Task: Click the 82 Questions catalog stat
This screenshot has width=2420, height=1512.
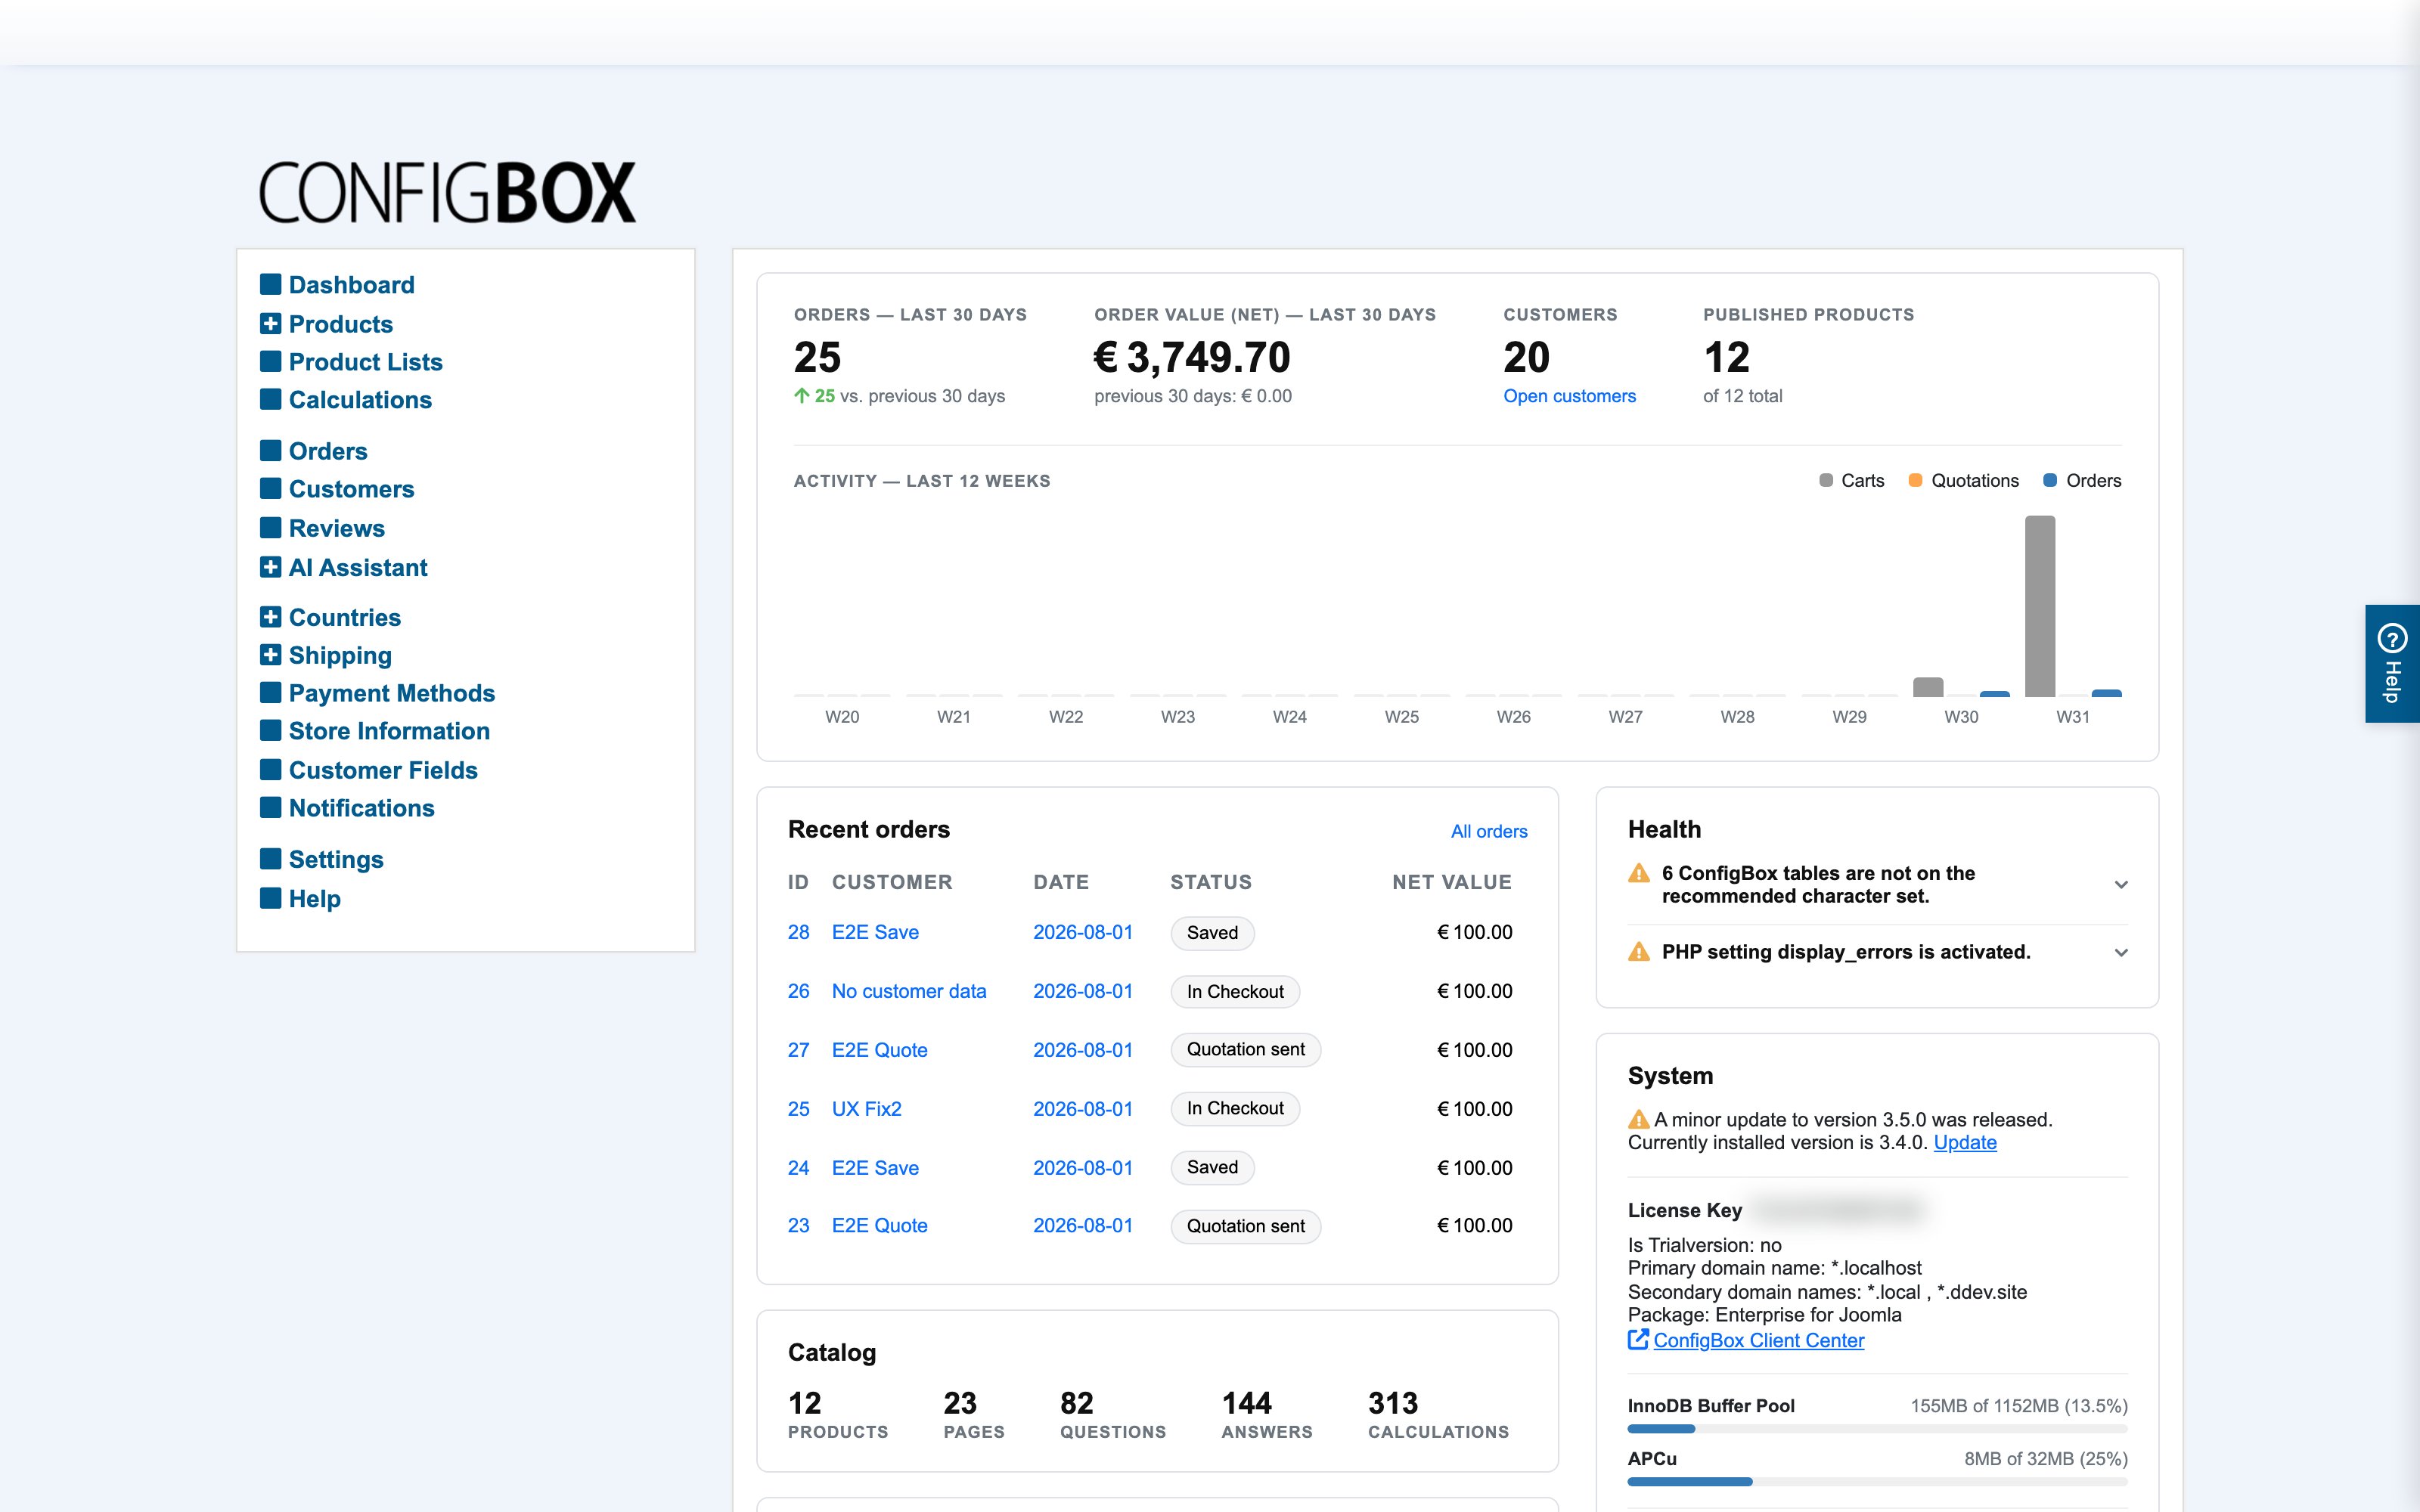Action: 1113,1415
